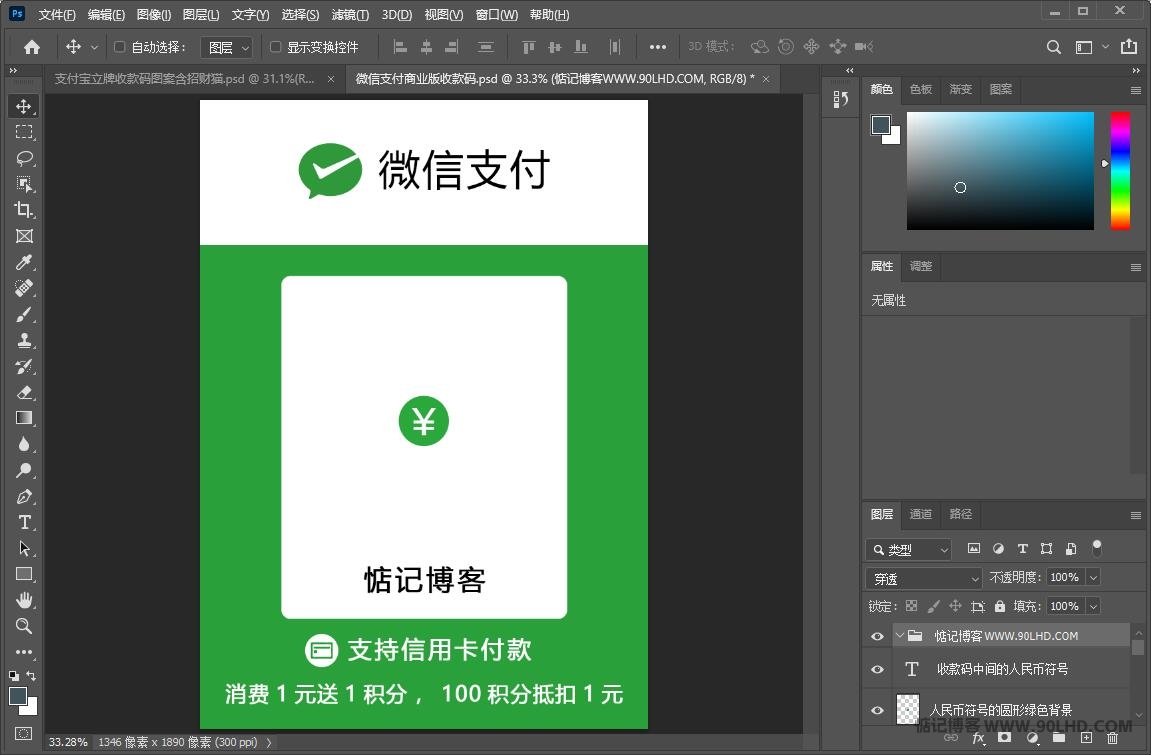Toggle the lock all icon
The image size is (1151, 755).
1000,606
